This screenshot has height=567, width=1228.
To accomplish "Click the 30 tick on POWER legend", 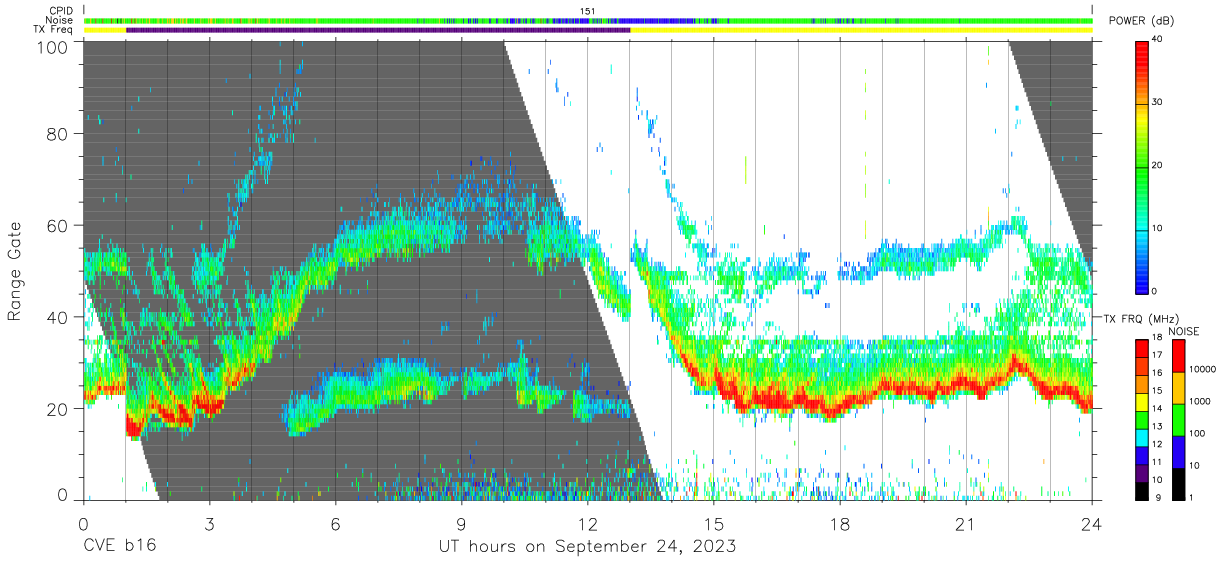I will coord(1158,102).
